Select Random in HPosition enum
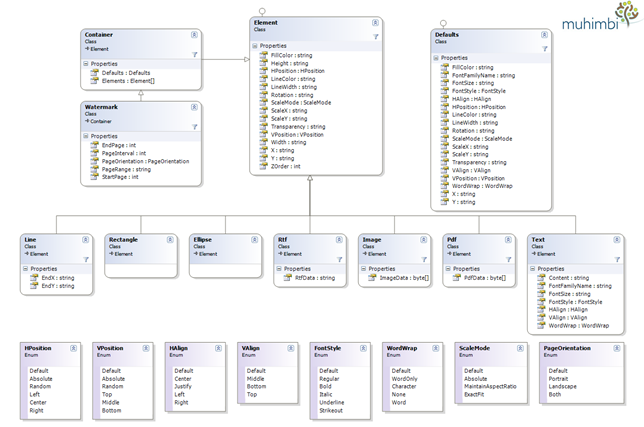Screen dimensions: 644x427 tap(40, 386)
